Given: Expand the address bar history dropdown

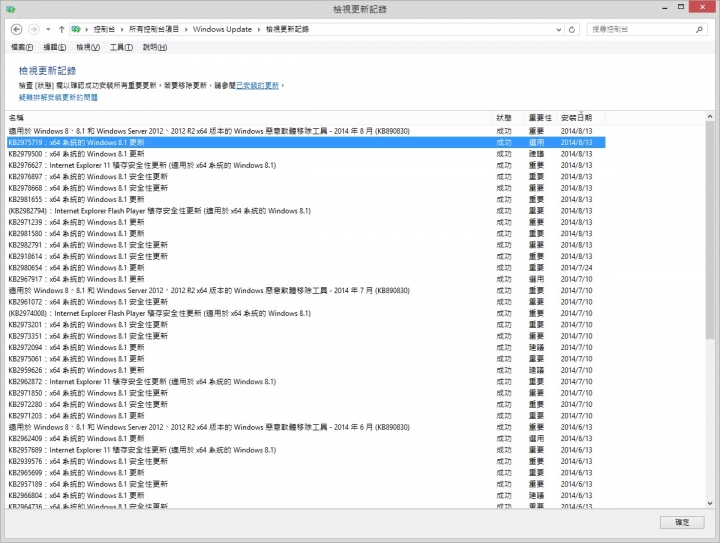Looking at the screenshot, I should pos(559,29).
